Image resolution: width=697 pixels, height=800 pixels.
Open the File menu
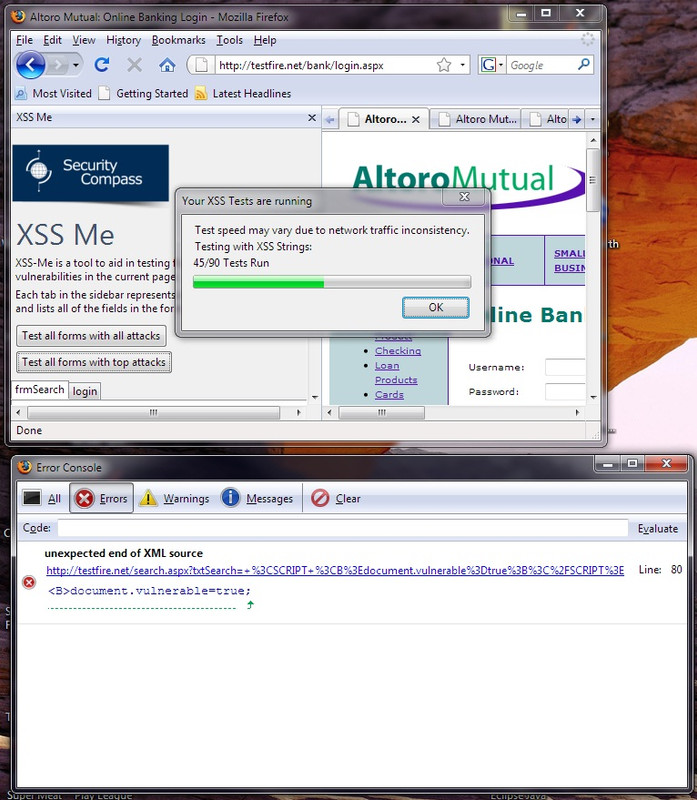[x=24, y=40]
